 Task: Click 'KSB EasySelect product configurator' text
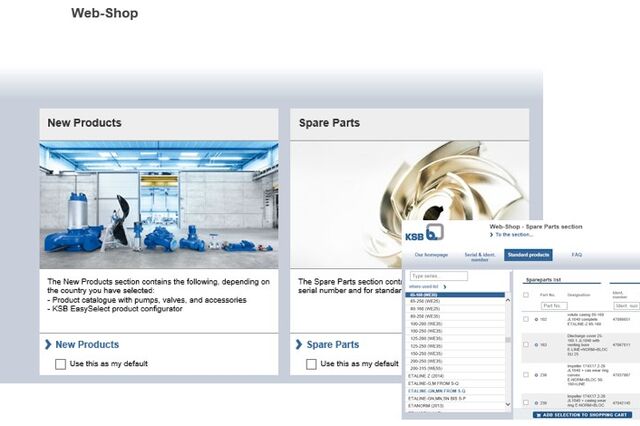coord(115,309)
